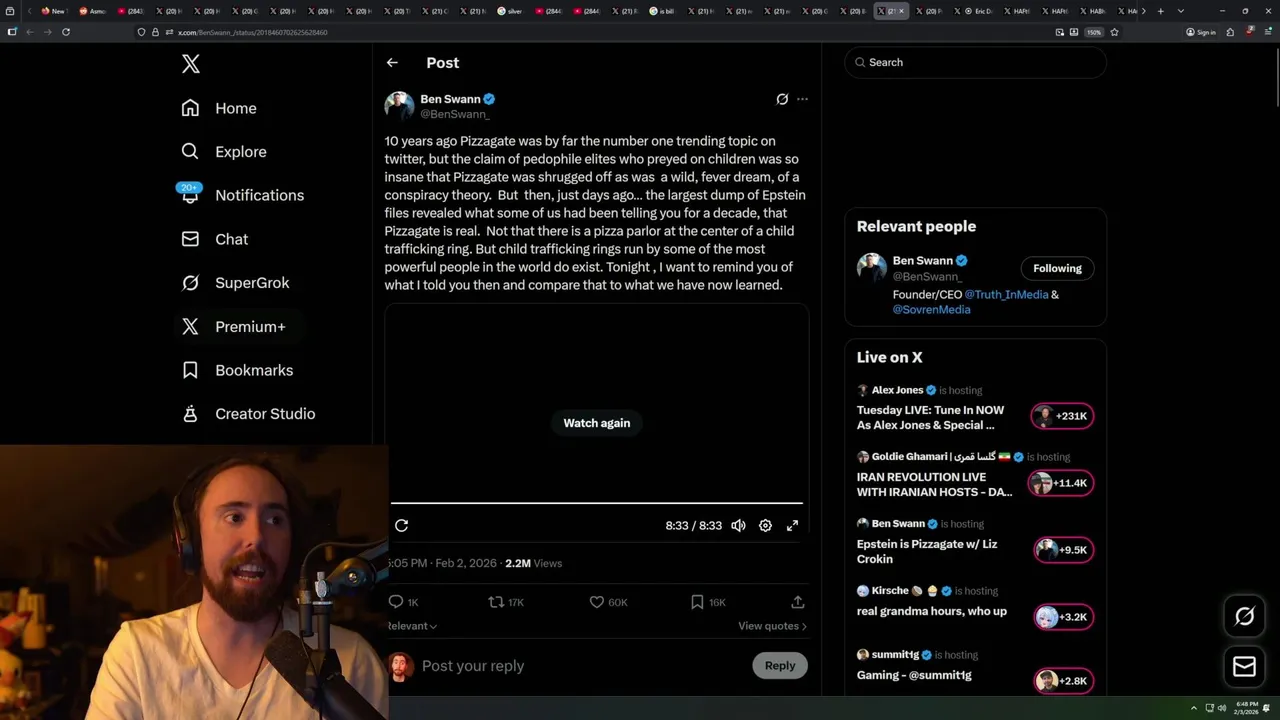
Task: Open Chat page
Action: pyautogui.click(x=214, y=239)
